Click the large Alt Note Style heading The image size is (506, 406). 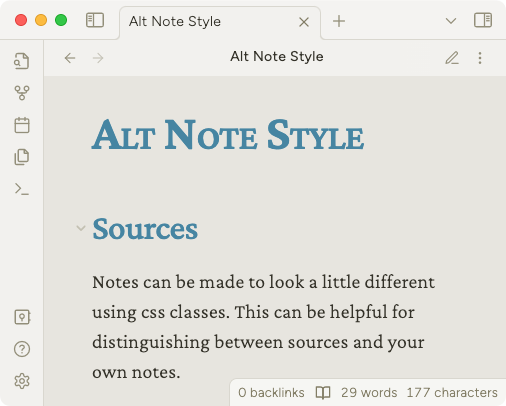tap(228, 135)
